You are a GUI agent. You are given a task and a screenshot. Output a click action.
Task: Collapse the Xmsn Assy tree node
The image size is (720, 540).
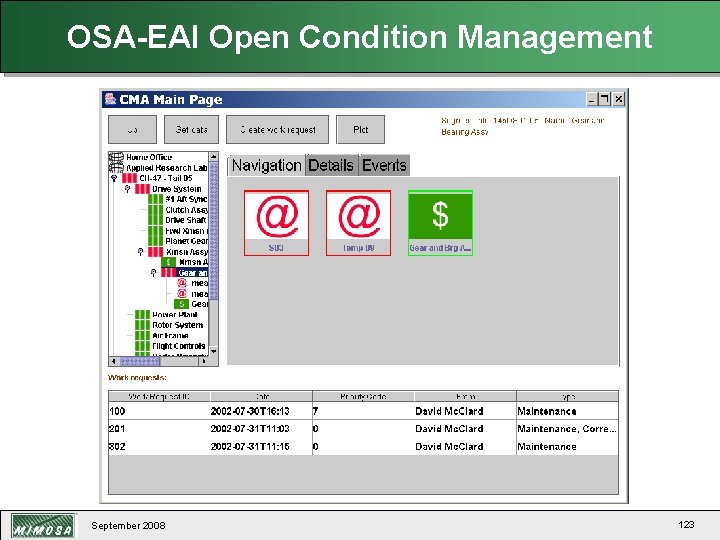(141, 252)
